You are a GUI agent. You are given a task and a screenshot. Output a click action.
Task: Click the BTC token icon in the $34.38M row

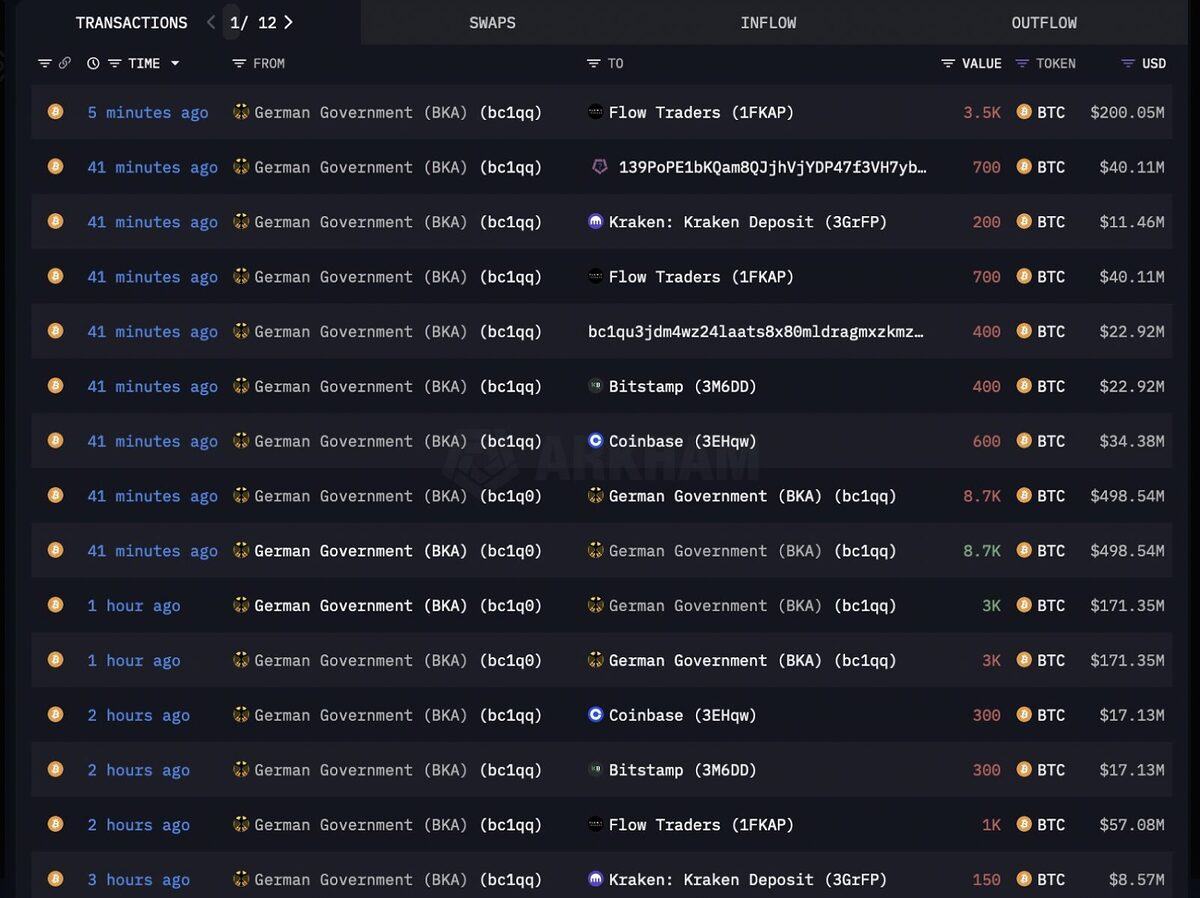coord(1024,441)
